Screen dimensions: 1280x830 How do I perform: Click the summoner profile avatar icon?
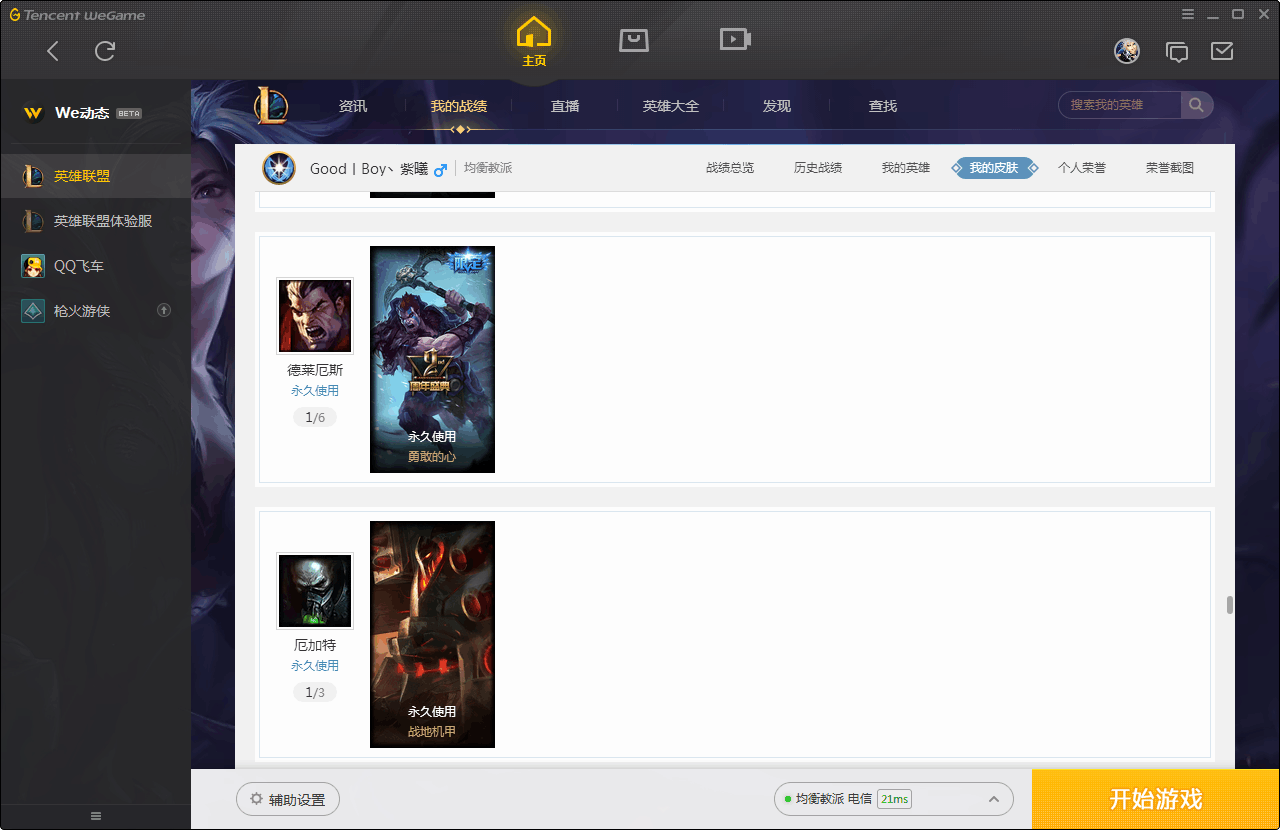point(279,168)
